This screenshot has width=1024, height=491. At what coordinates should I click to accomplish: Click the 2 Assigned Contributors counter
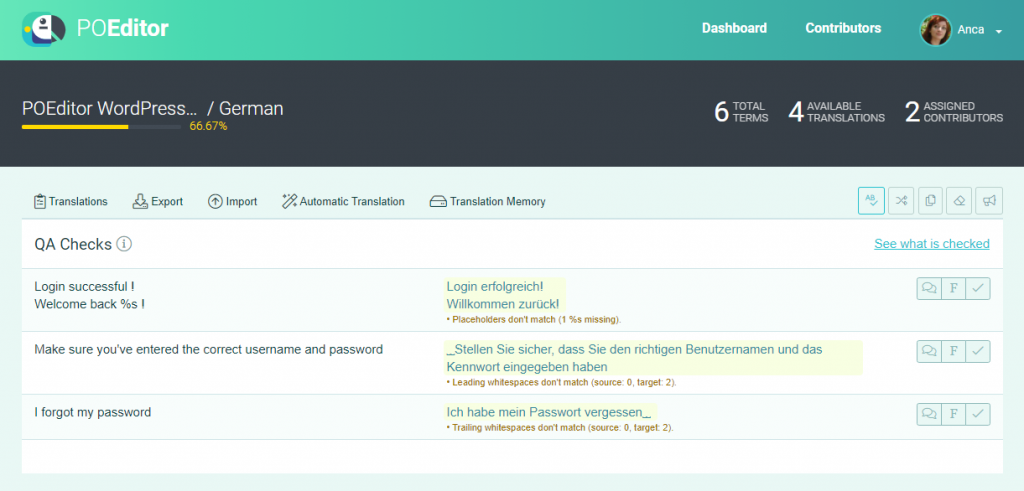[x=954, y=112]
